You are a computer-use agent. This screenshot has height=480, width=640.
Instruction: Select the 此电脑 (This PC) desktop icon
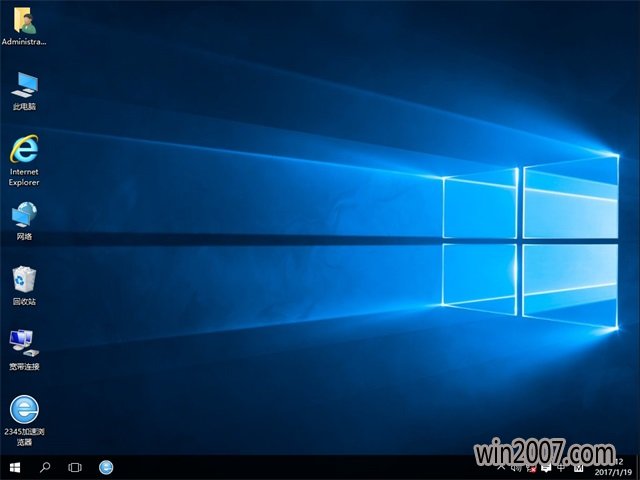pos(24,91)
